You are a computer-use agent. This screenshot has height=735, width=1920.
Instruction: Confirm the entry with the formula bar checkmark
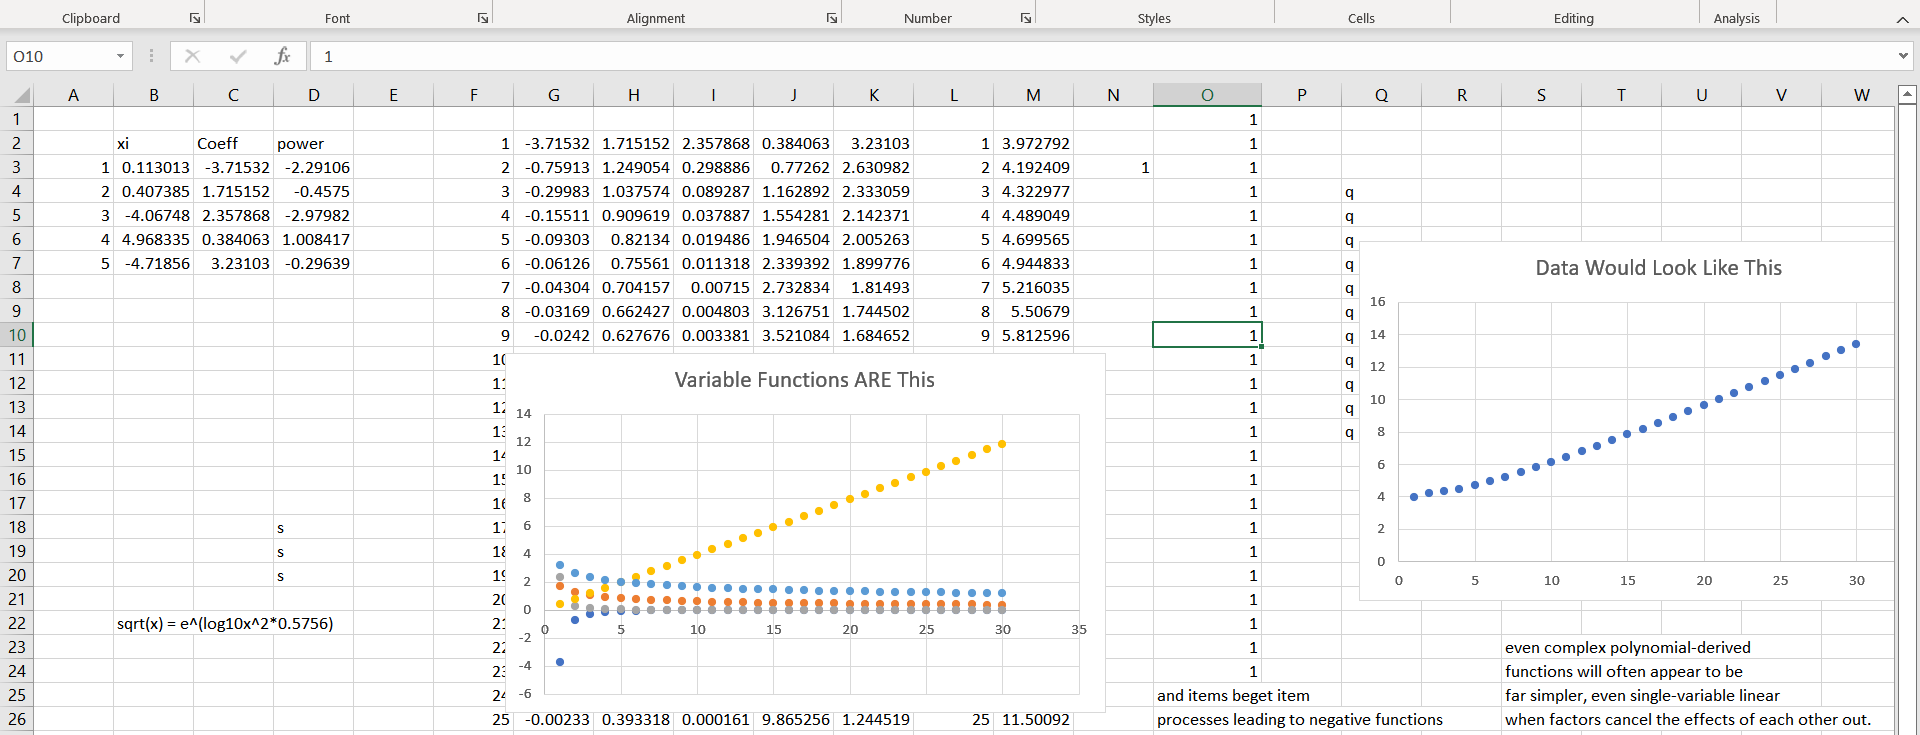coord(238,56)
